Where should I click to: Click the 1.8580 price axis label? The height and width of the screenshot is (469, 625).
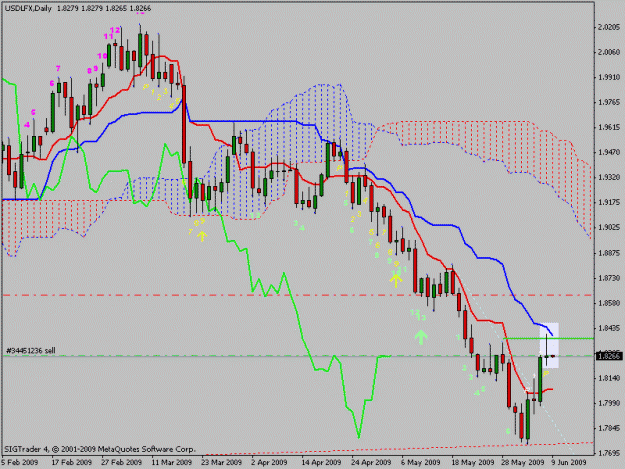point(609,303)
